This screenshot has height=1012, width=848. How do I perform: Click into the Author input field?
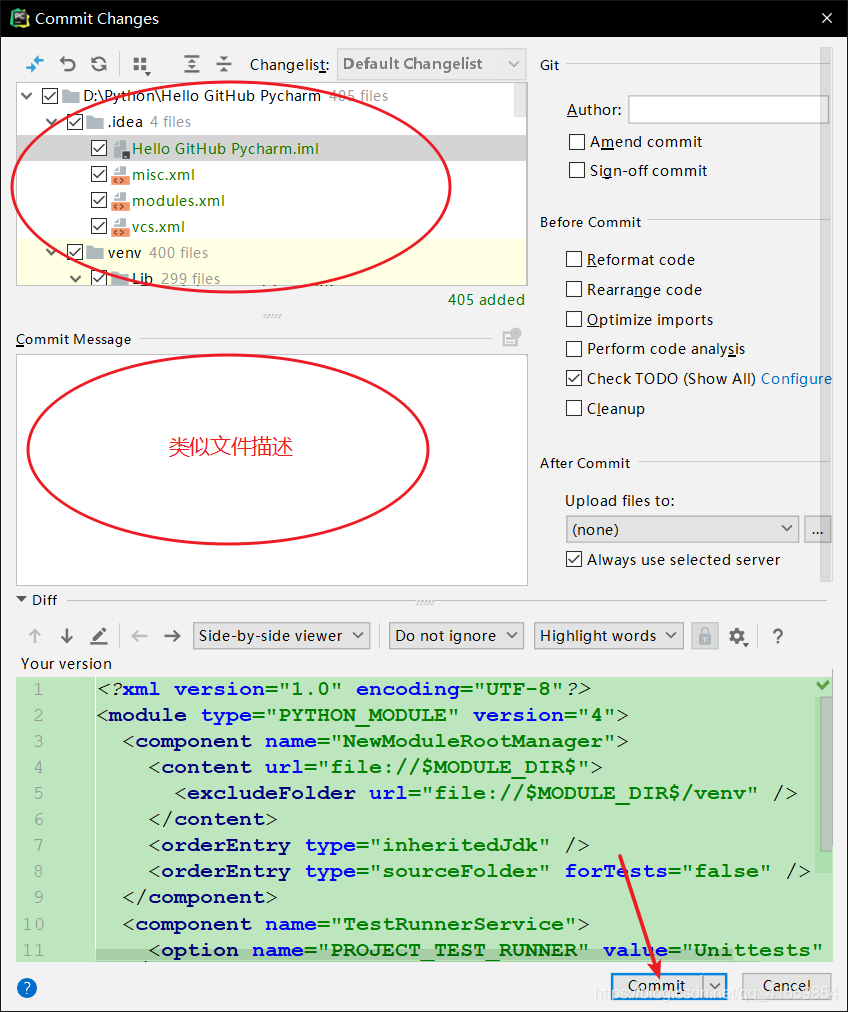coord(729,110)
